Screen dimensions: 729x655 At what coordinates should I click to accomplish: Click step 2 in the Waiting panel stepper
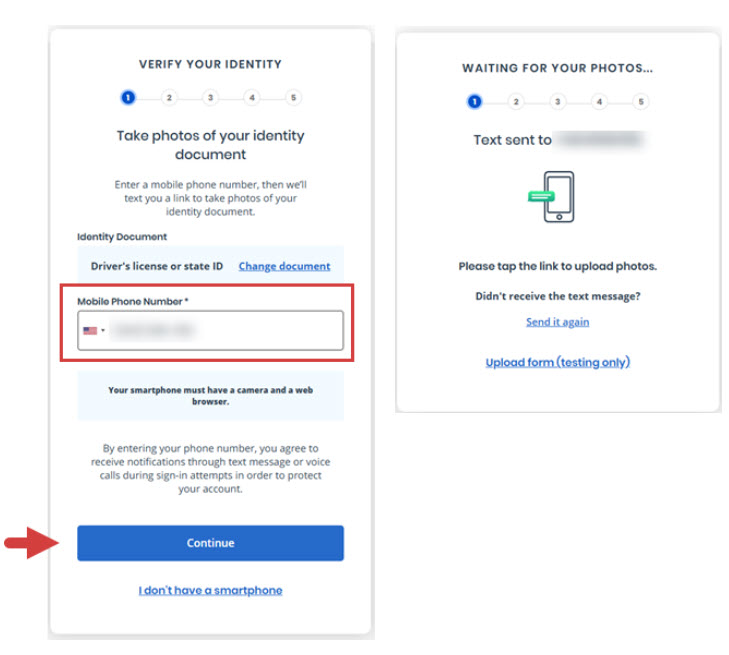coord(516,101)
